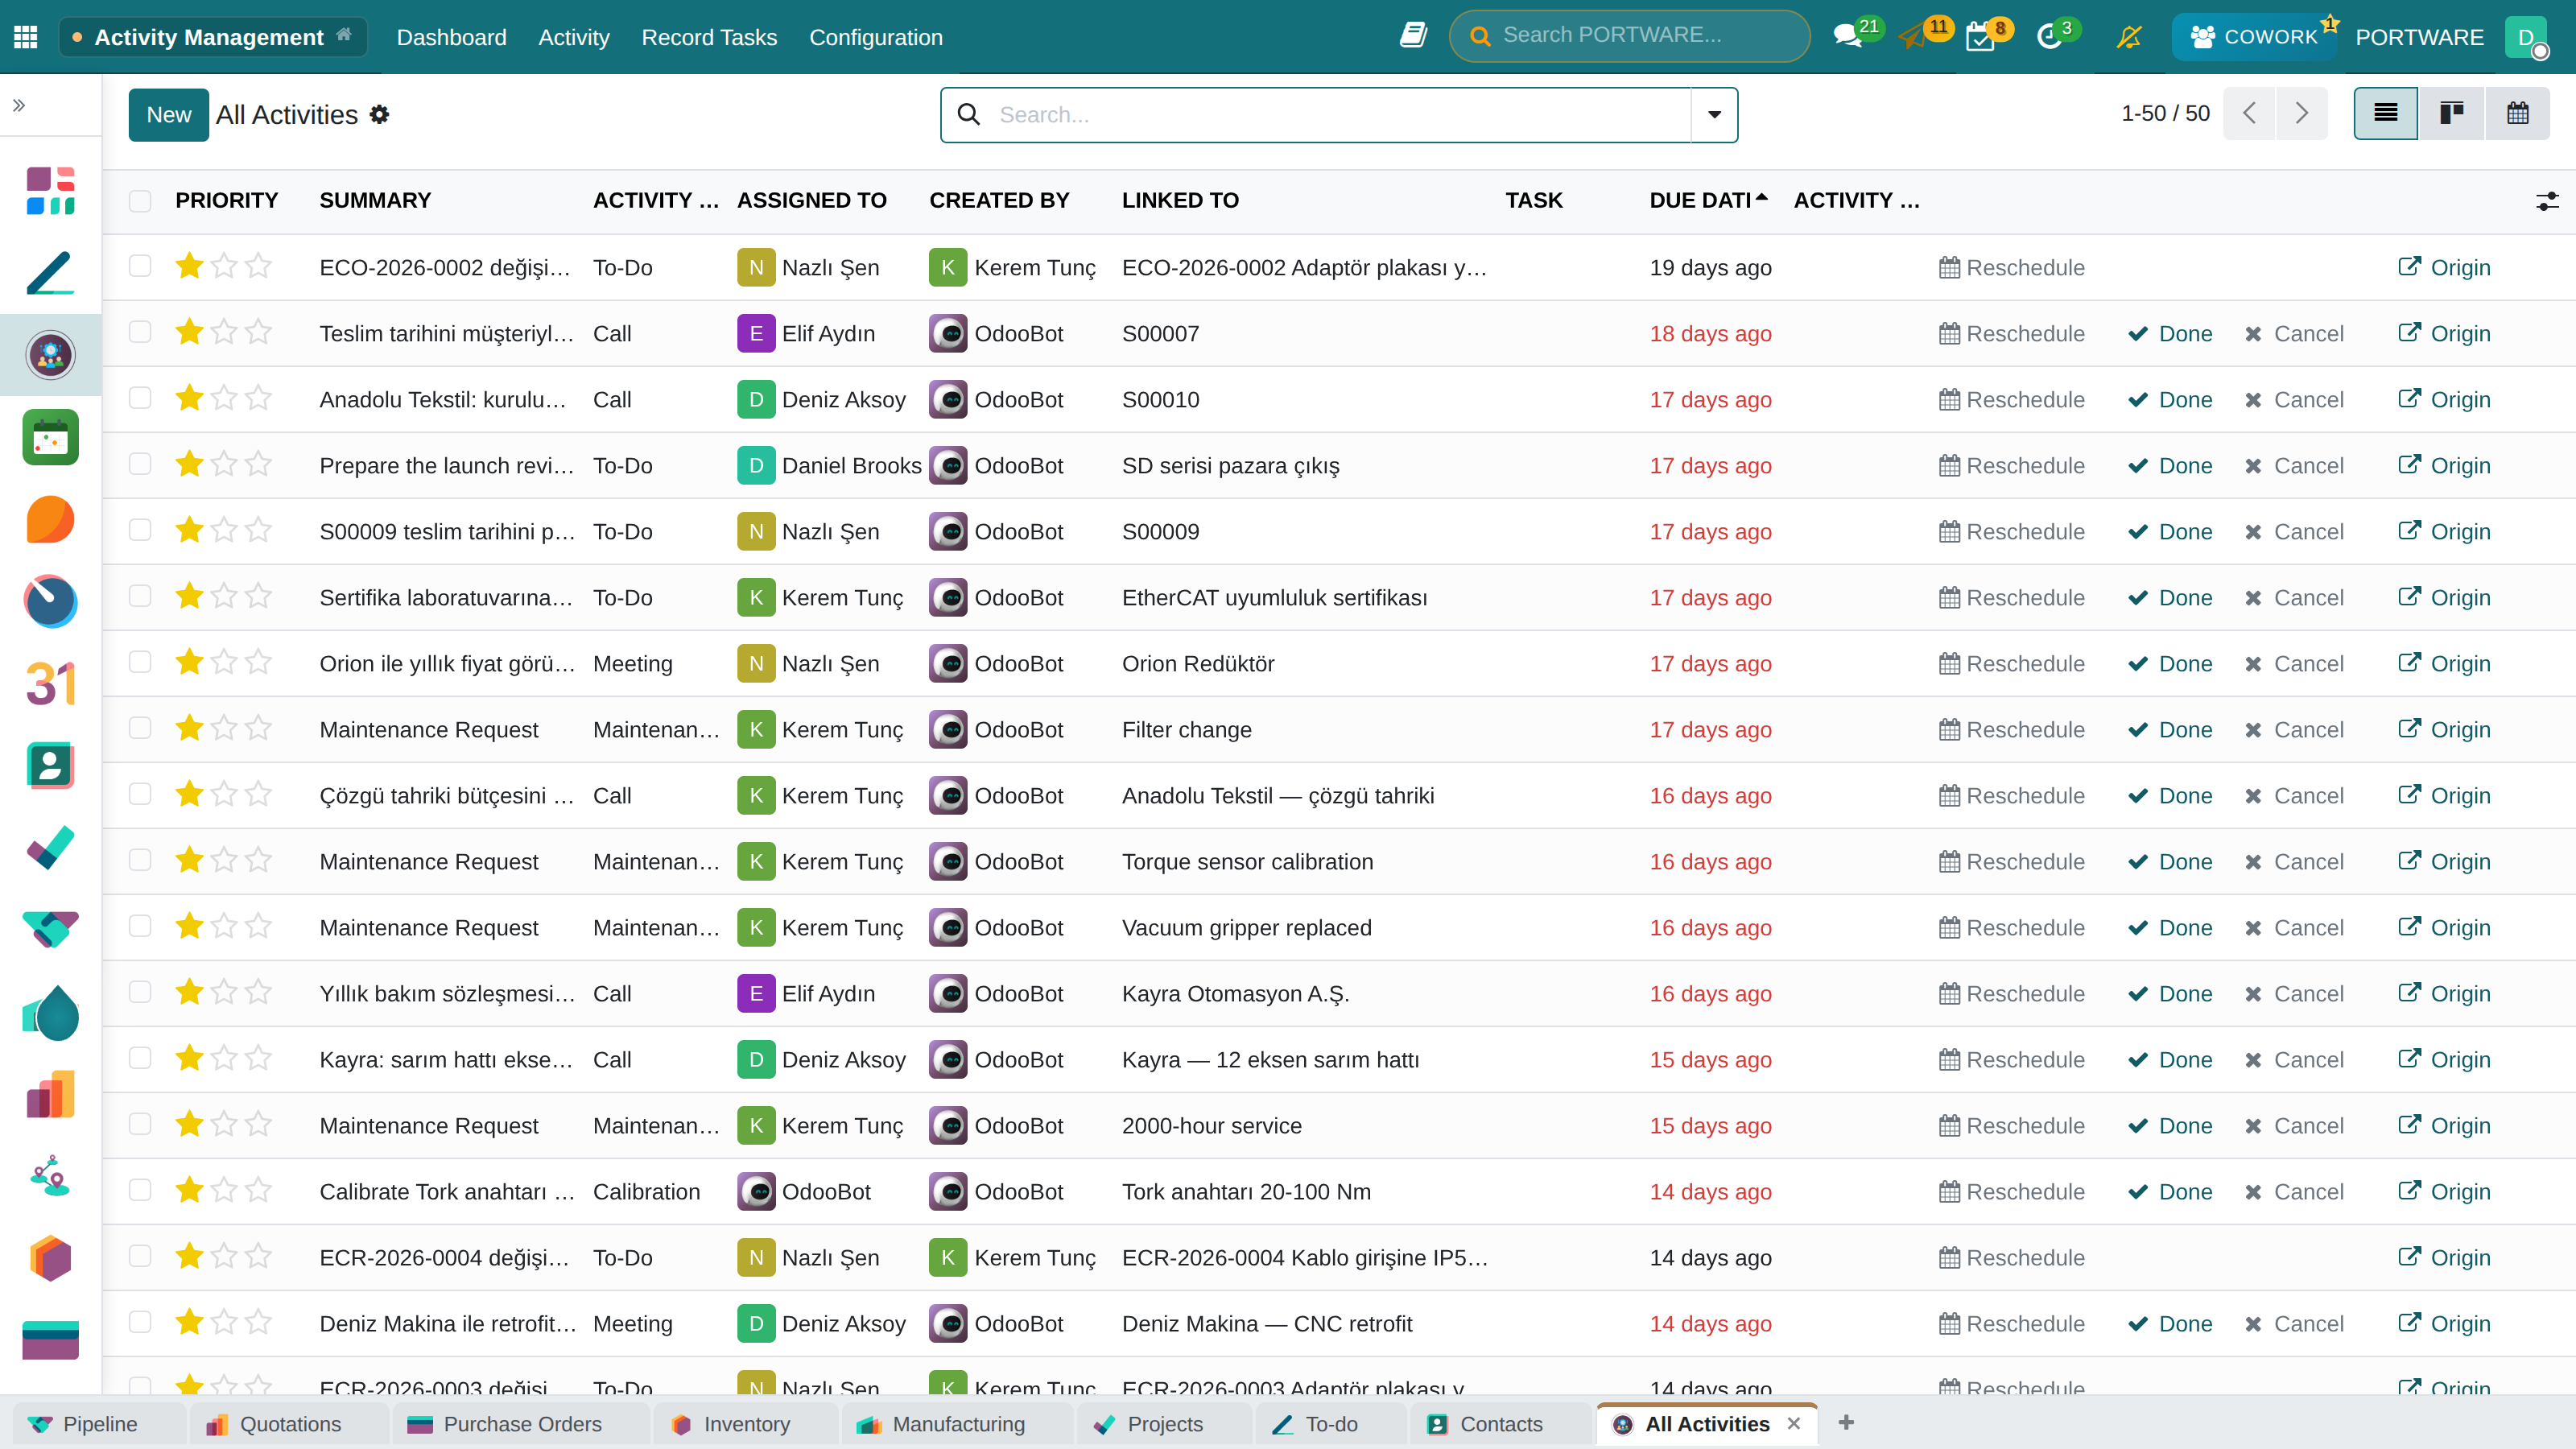Click the knowledge book icon in top bar
Viewport: 2576px width, 1449px height.
pyautogui.click(x=1413, y=36)
